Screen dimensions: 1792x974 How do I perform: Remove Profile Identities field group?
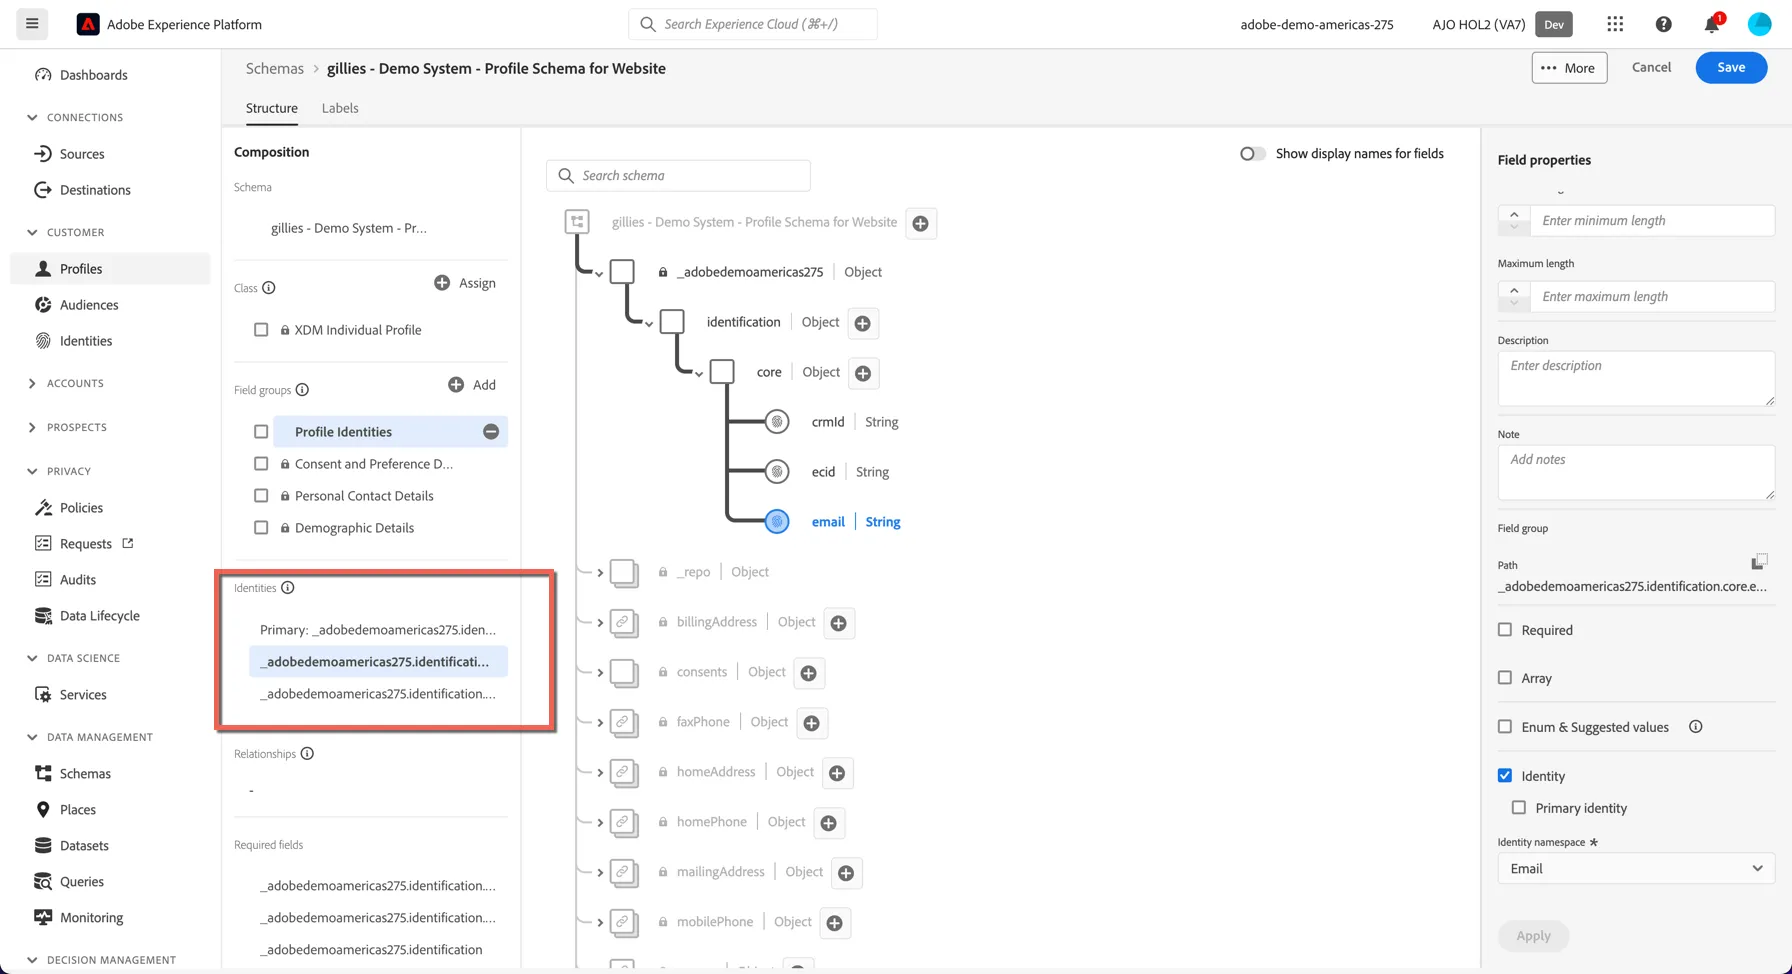click(x=491, y=432)
